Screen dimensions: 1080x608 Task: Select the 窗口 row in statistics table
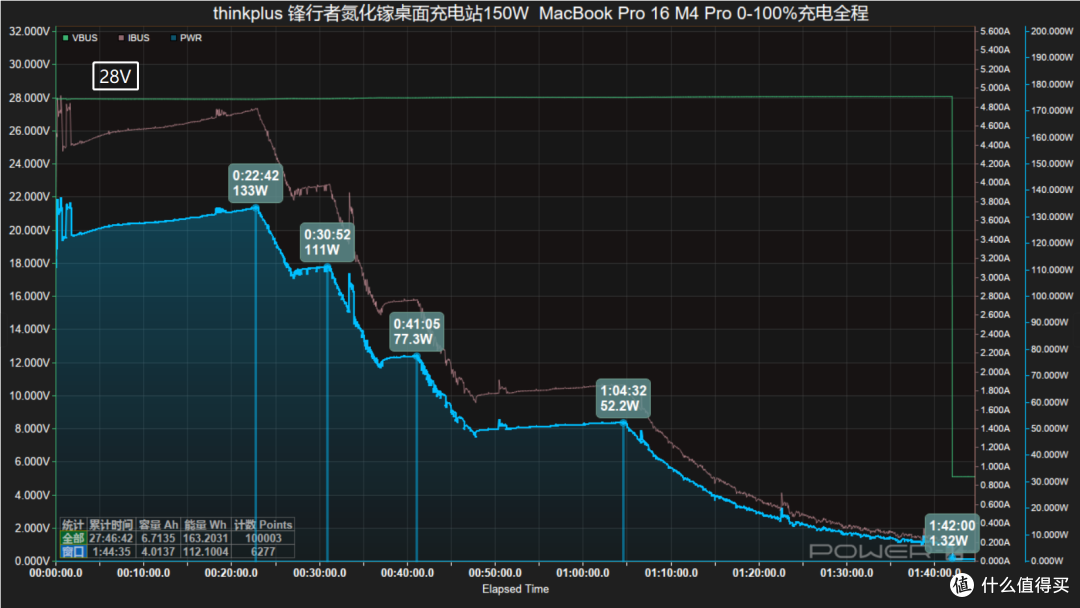coord(73,552)
